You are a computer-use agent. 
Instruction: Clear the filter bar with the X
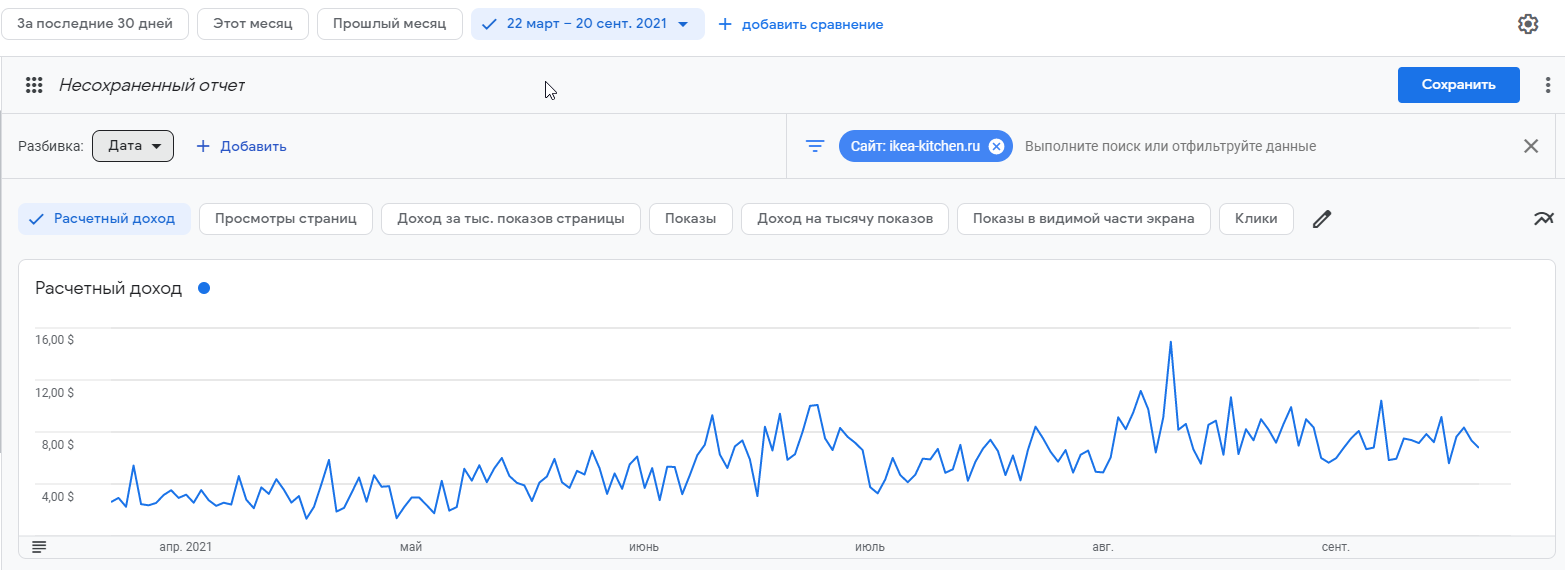point(1531,146)
